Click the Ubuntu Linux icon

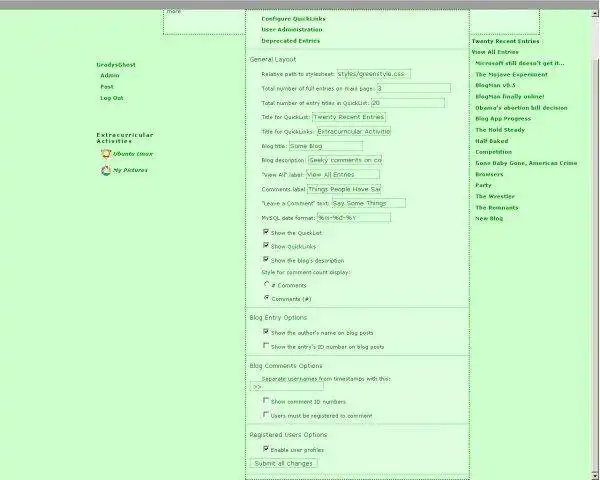pos(106,153)
